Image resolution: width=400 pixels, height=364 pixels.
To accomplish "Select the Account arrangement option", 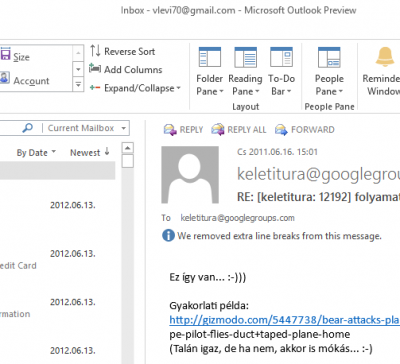I will (x=25, y=79).
